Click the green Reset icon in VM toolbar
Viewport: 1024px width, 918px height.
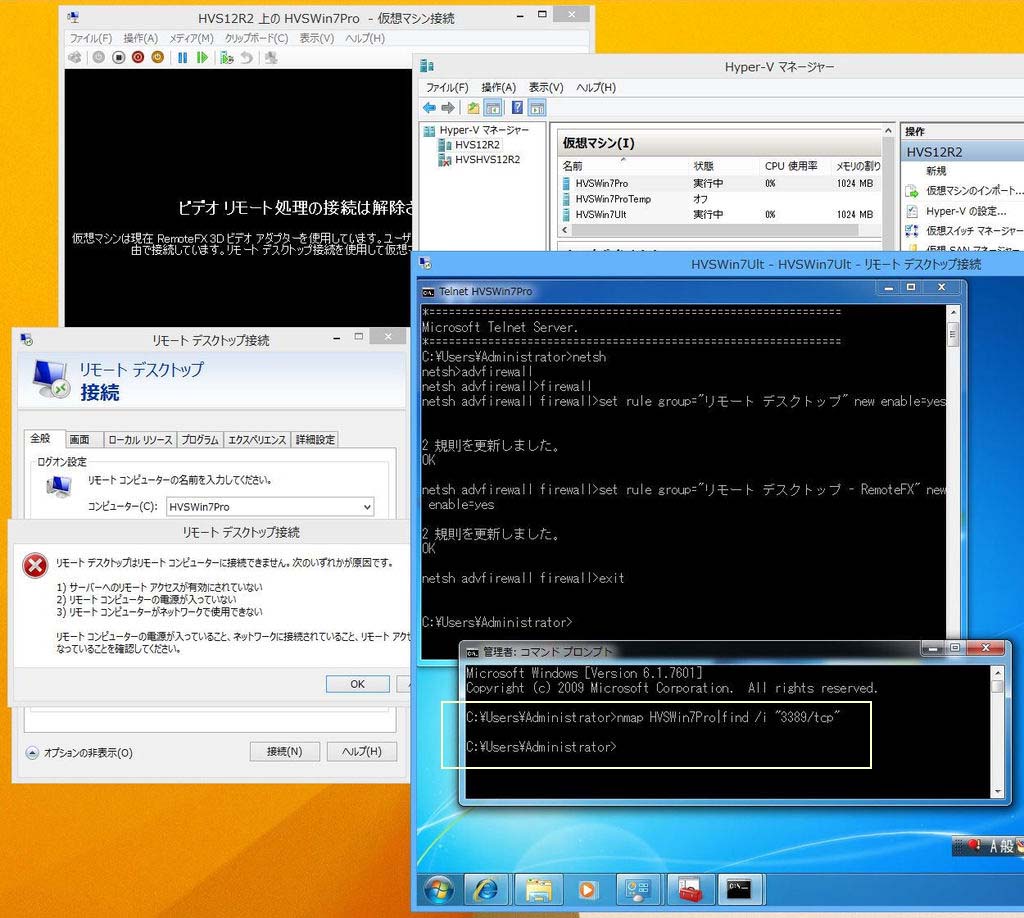[202, 57]
